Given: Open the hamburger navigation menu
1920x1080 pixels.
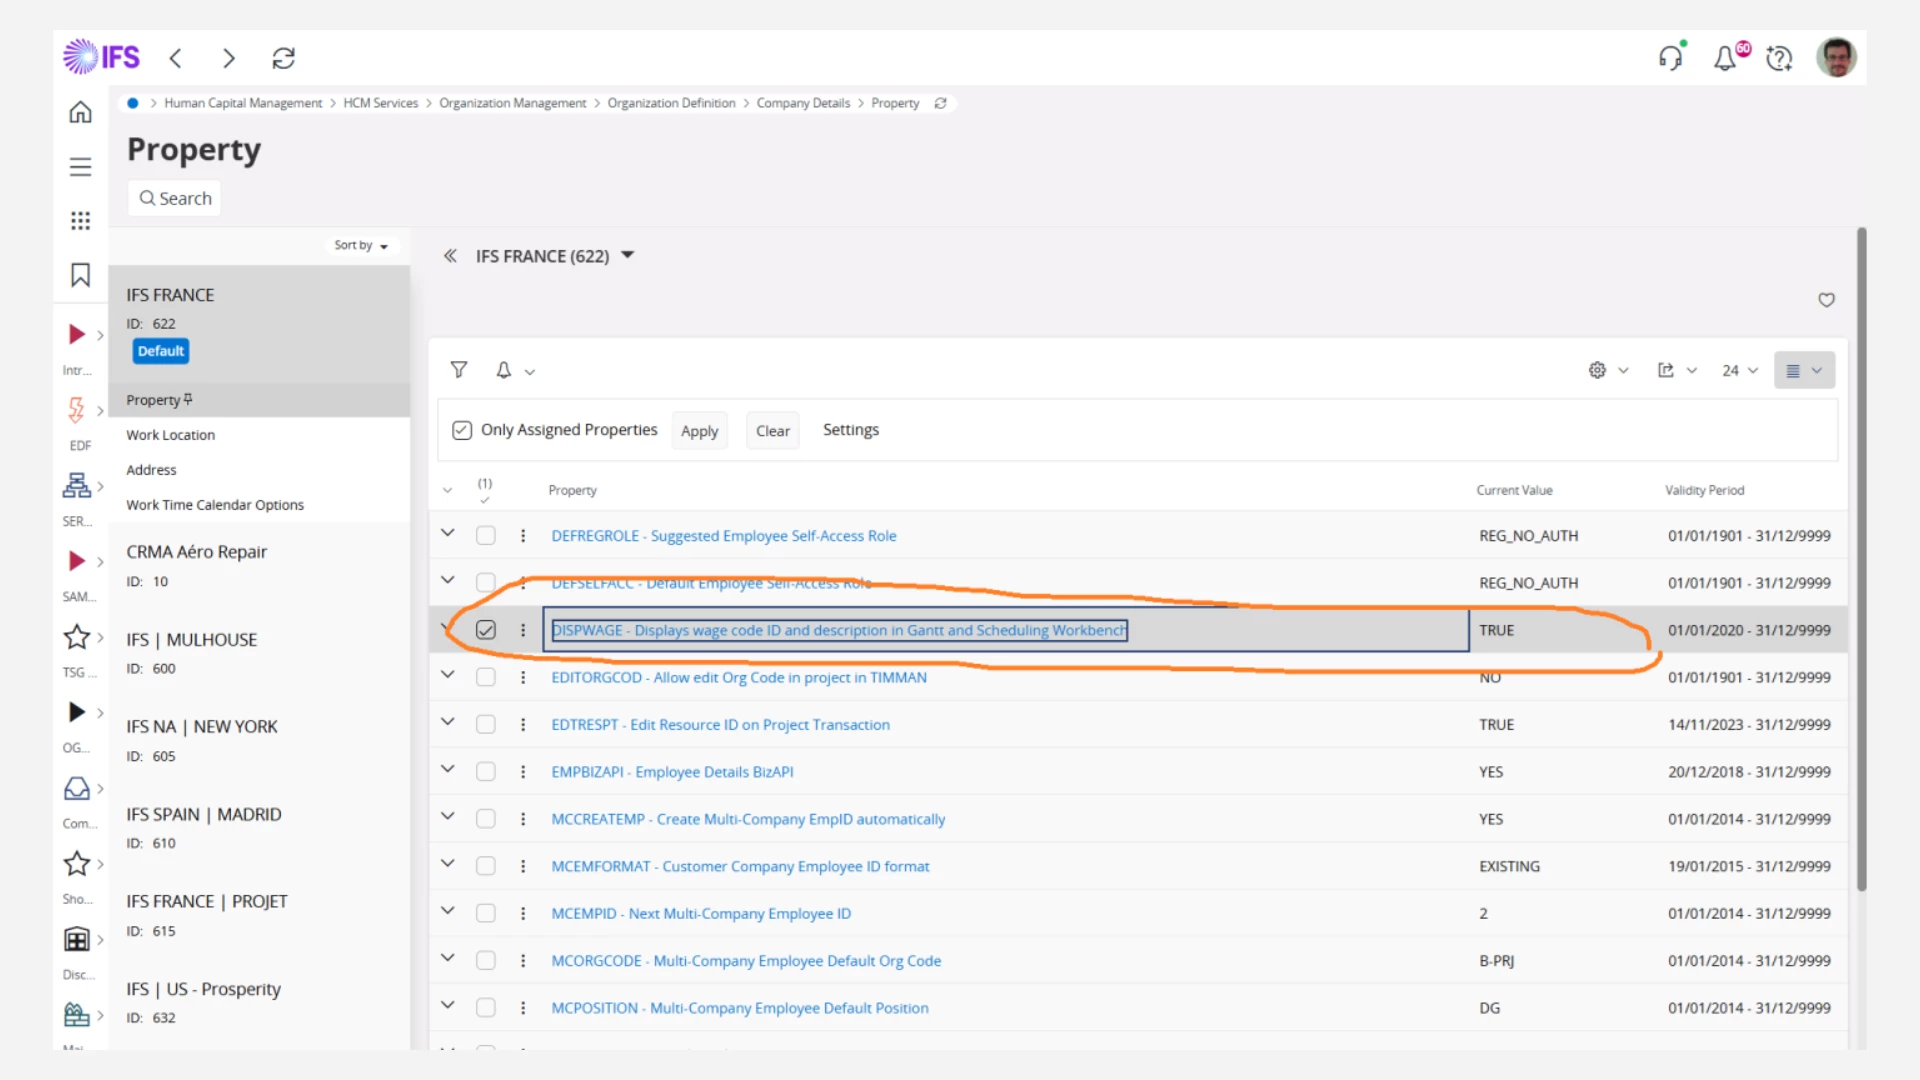Looking at the screenshot, I should click(80, 167).
